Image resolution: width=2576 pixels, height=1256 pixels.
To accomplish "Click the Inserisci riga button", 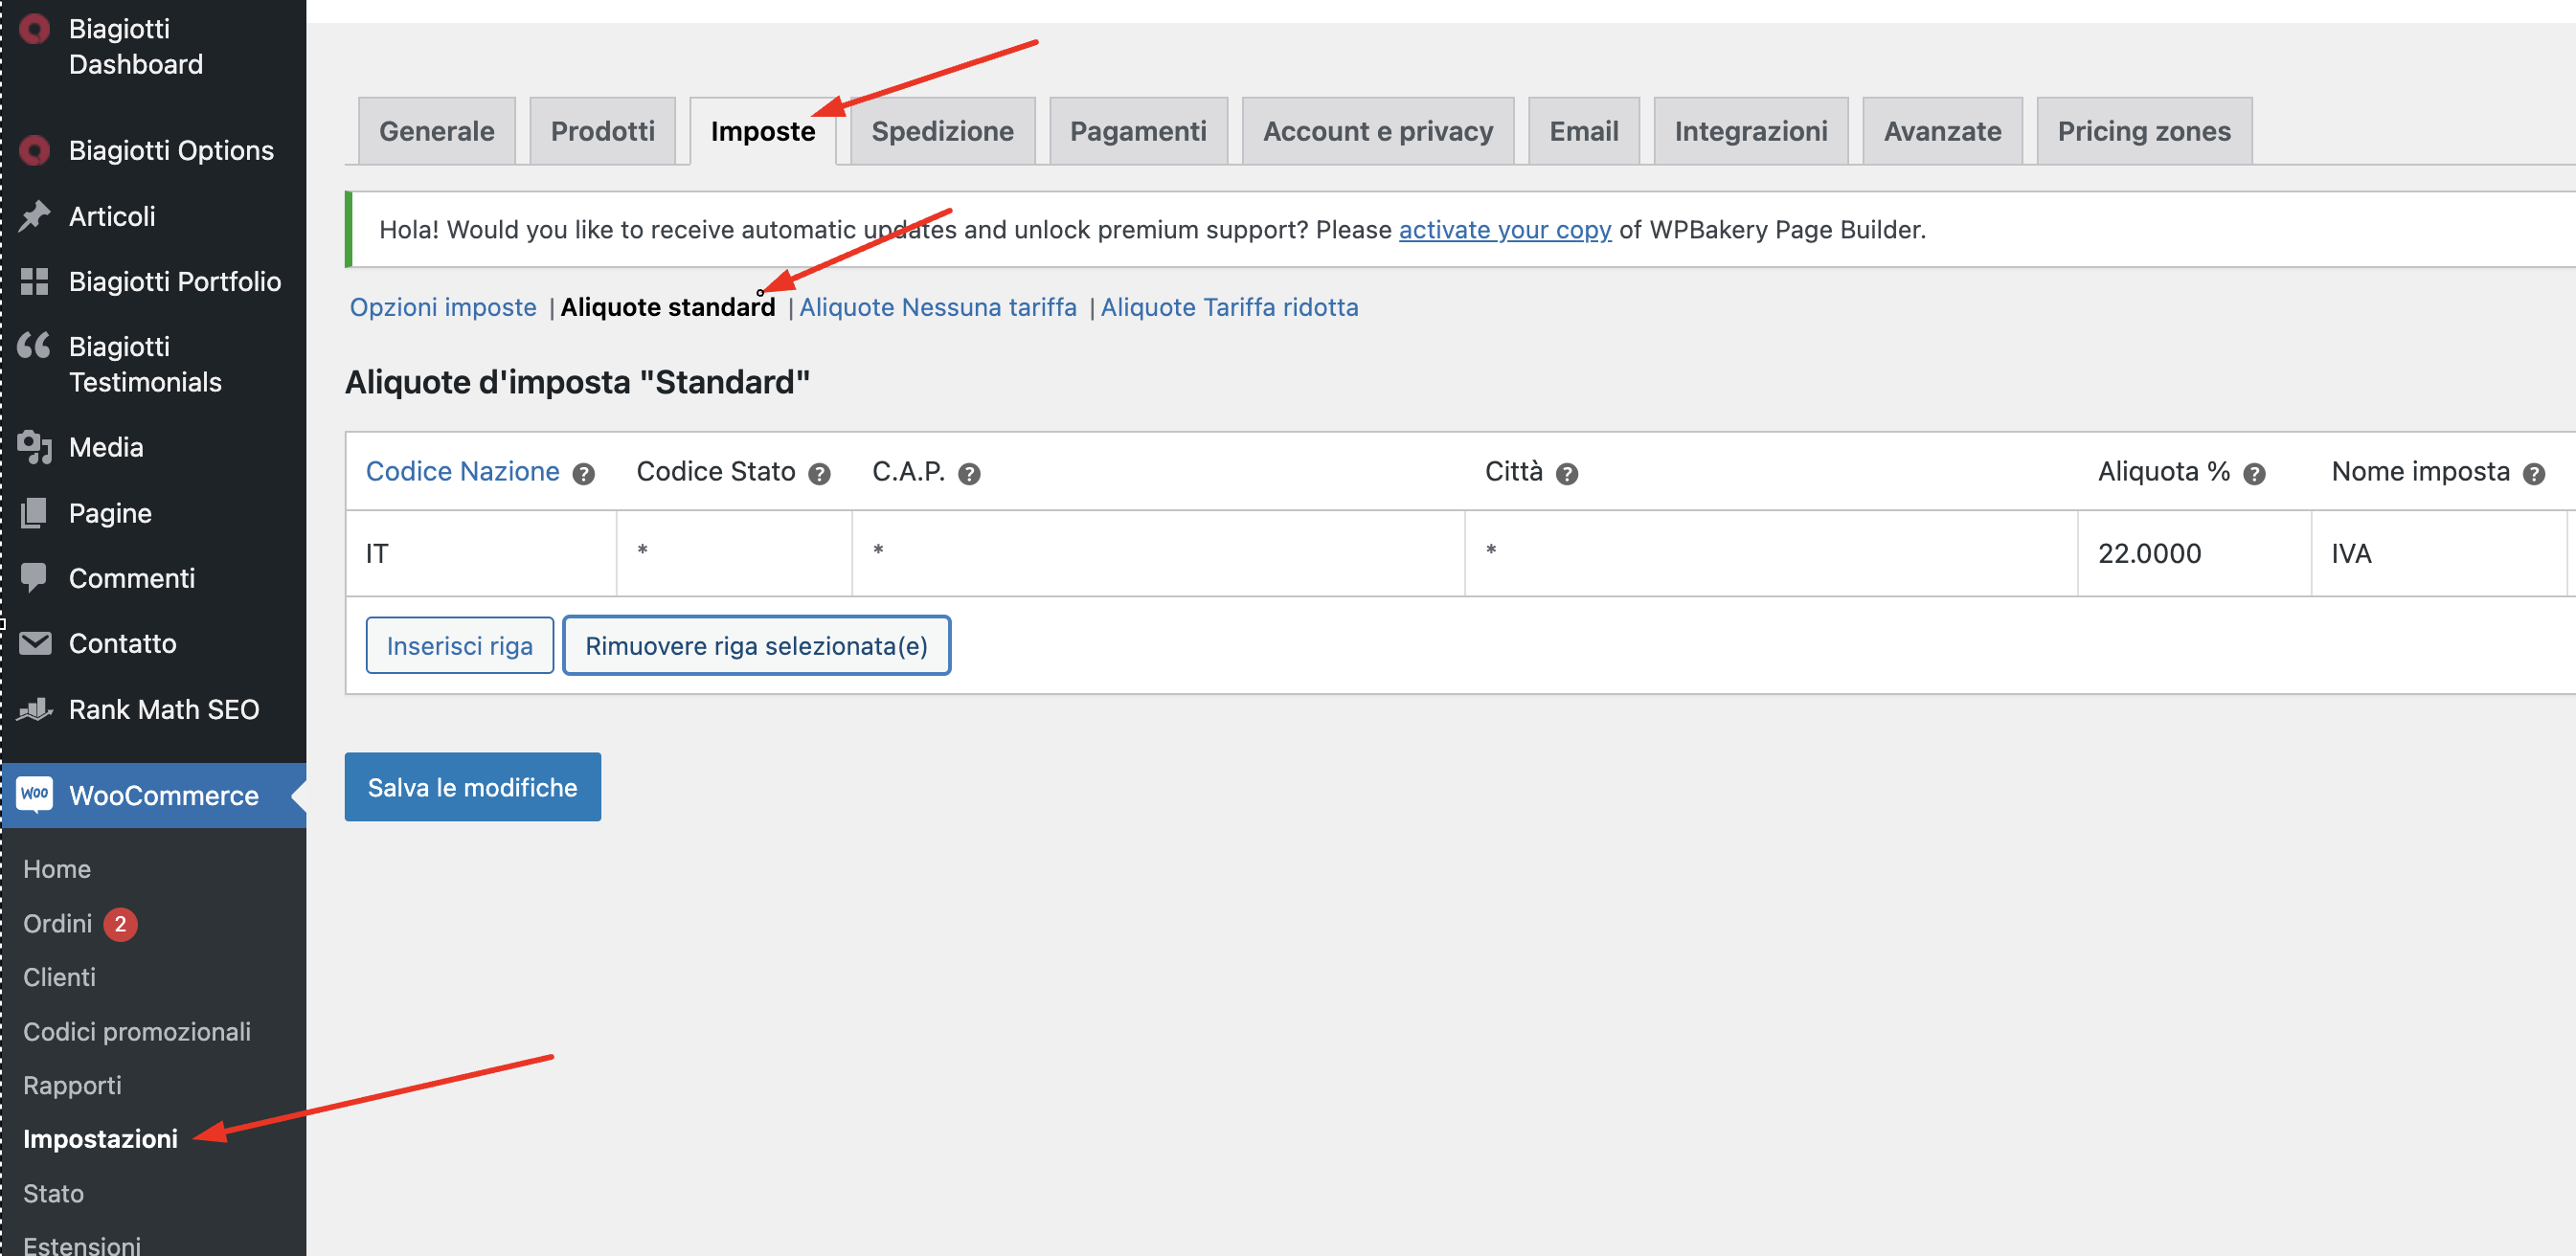I will (460, 646).
